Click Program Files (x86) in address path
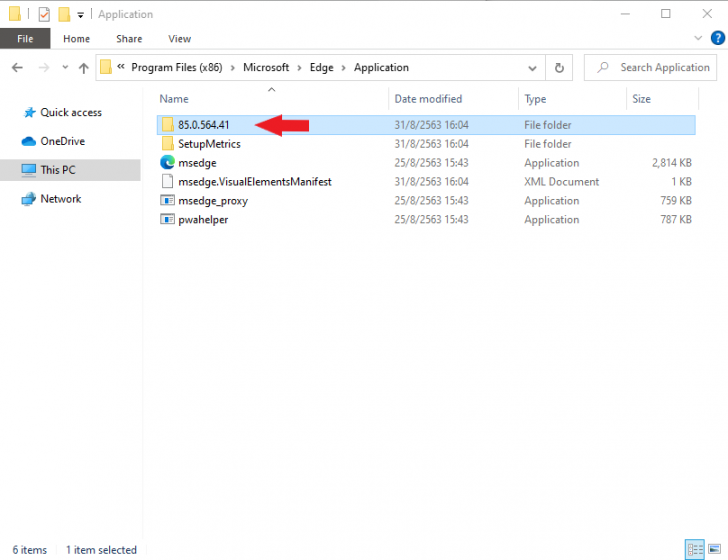The width and height of the screenshot is (728, 560). click(176, 67)
